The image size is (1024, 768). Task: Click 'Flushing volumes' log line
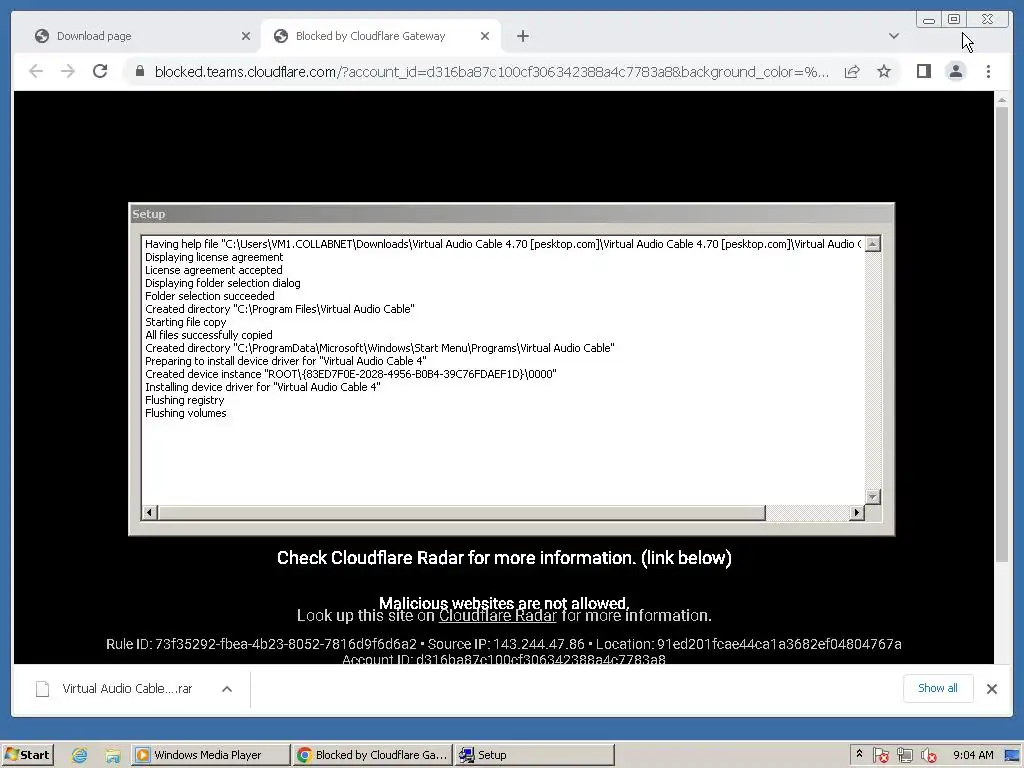[185, 413]
